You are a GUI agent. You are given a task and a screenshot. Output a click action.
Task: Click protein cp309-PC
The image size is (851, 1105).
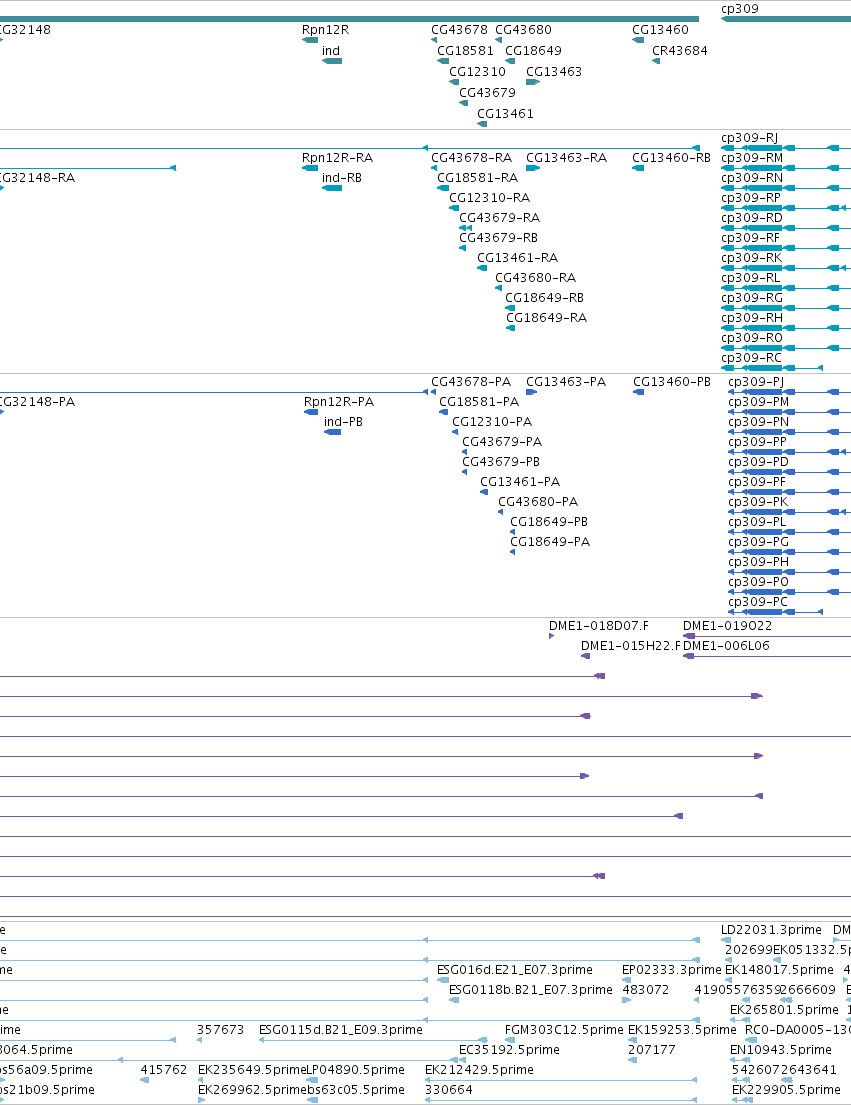click(757, 602)
